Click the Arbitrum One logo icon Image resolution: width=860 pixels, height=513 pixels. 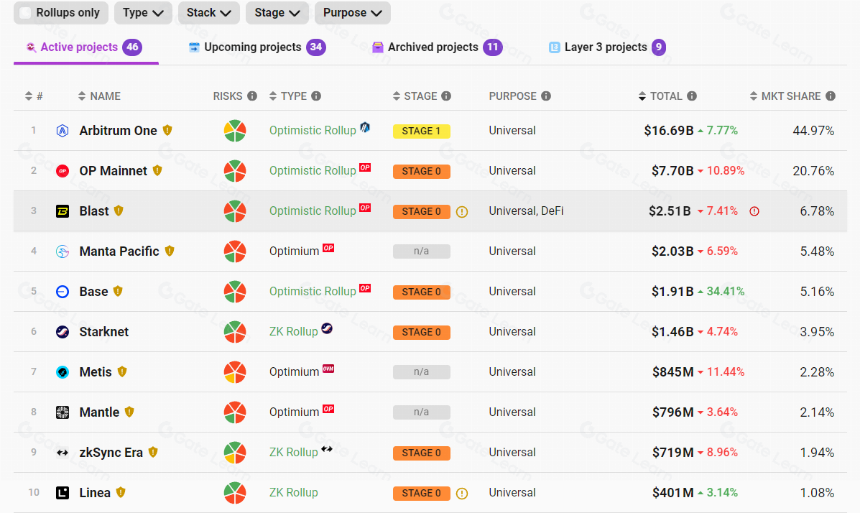[x=63, y=131]
